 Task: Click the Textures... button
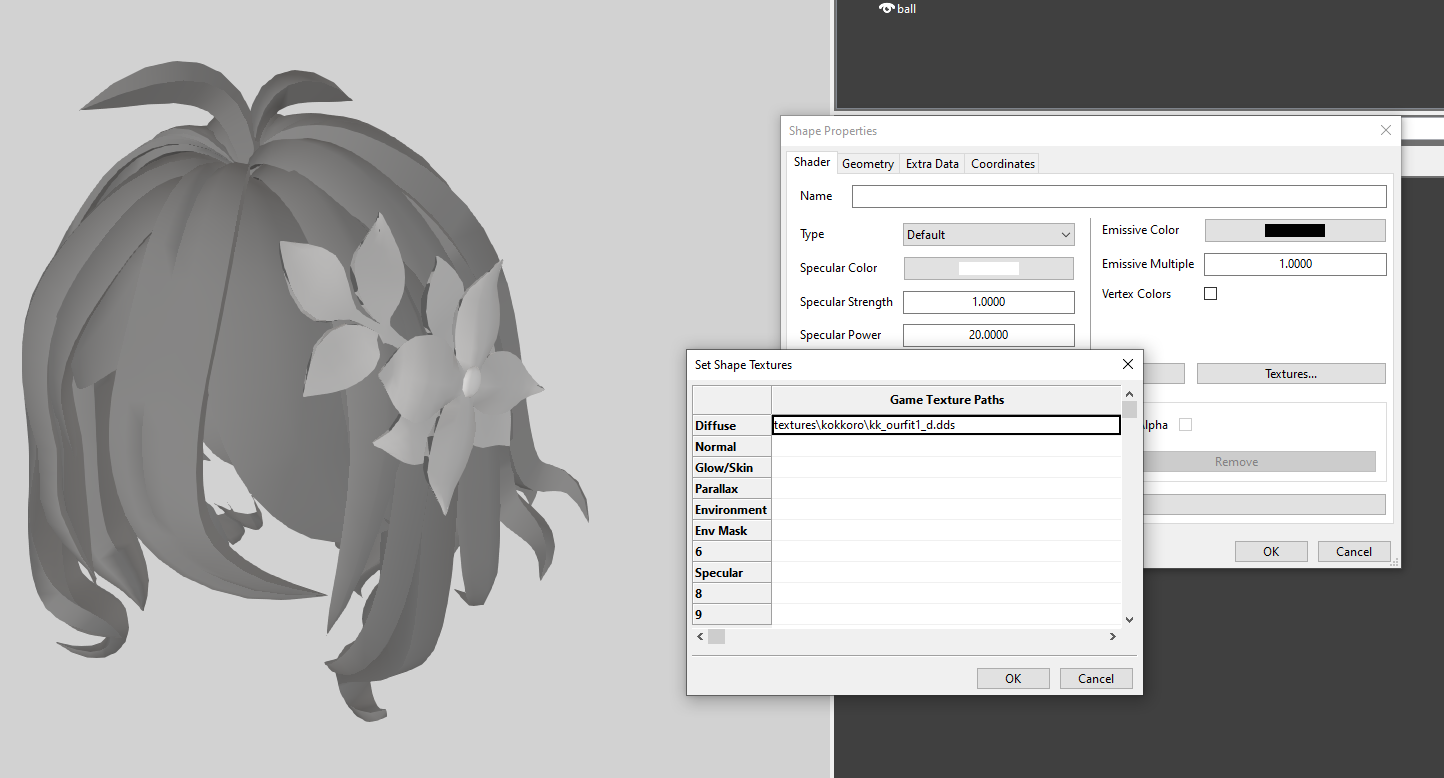coord(1291,373)
